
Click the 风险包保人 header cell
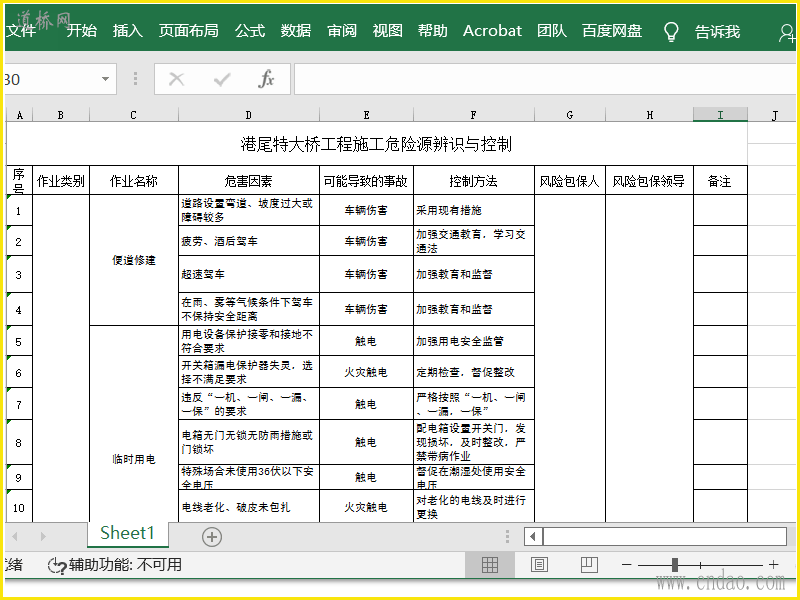point(570,181)
